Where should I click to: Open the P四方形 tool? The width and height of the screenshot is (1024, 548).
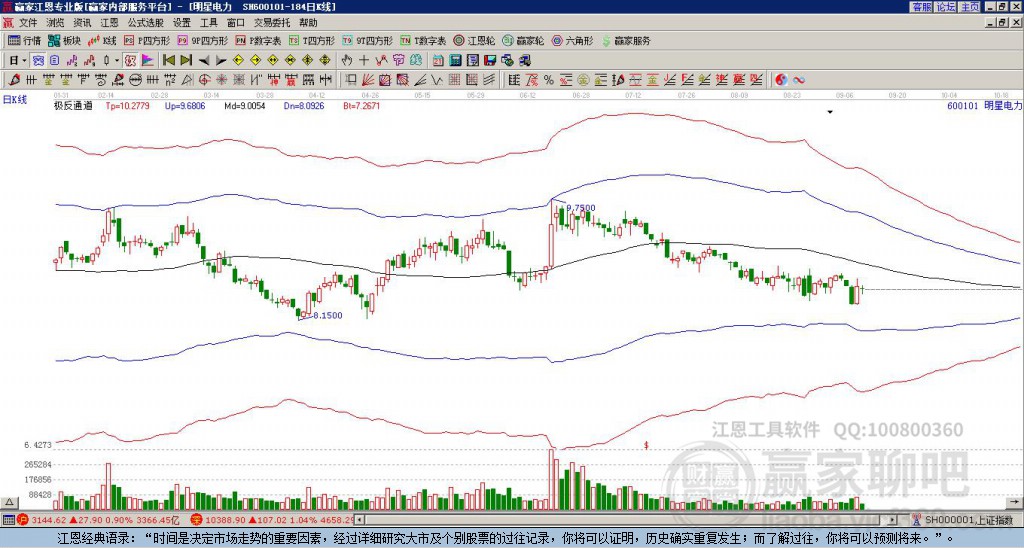pos(147,40)
